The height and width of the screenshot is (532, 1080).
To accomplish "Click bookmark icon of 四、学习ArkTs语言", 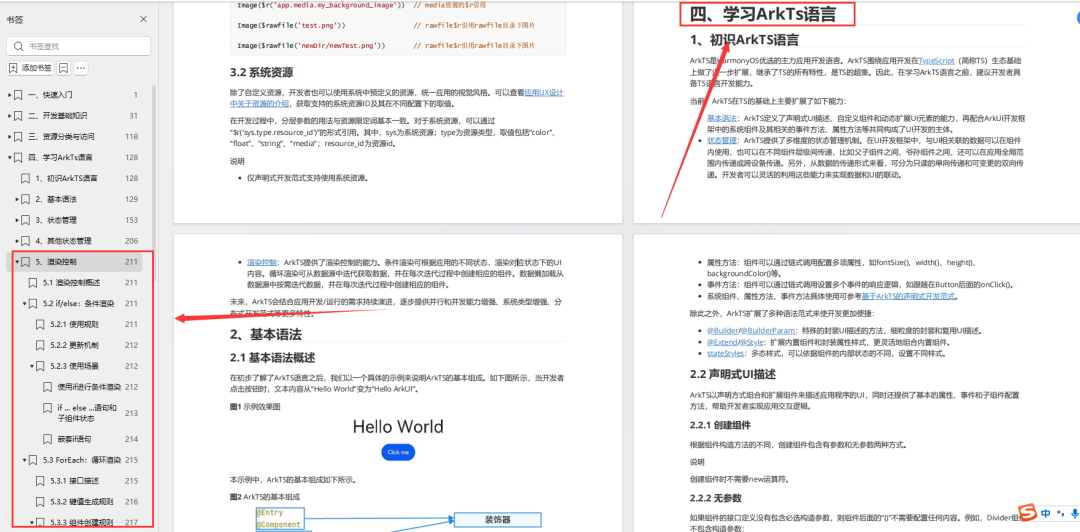I will tap(19, 158).
